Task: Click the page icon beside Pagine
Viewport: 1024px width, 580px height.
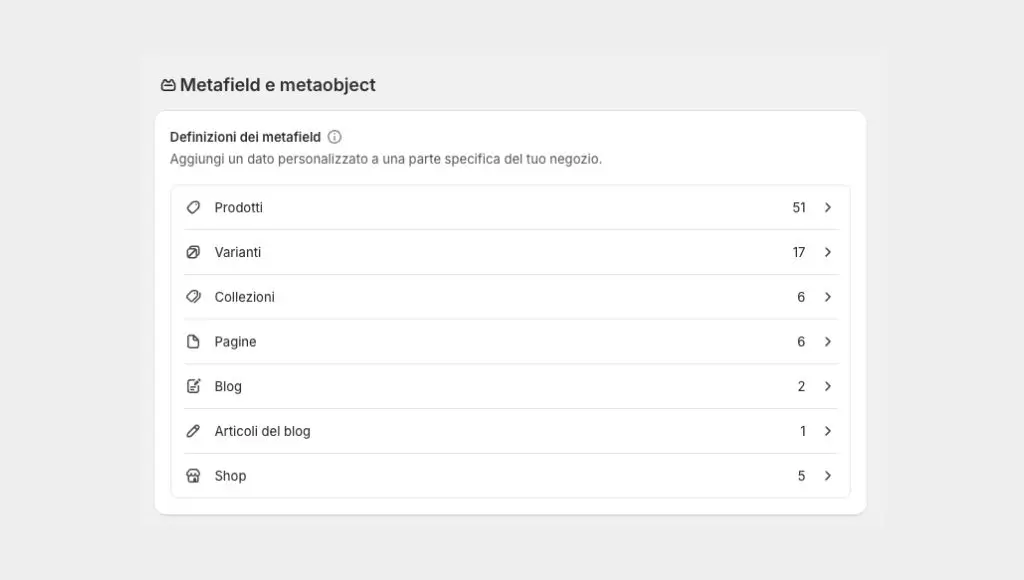Action: click(x=193, y=341)
